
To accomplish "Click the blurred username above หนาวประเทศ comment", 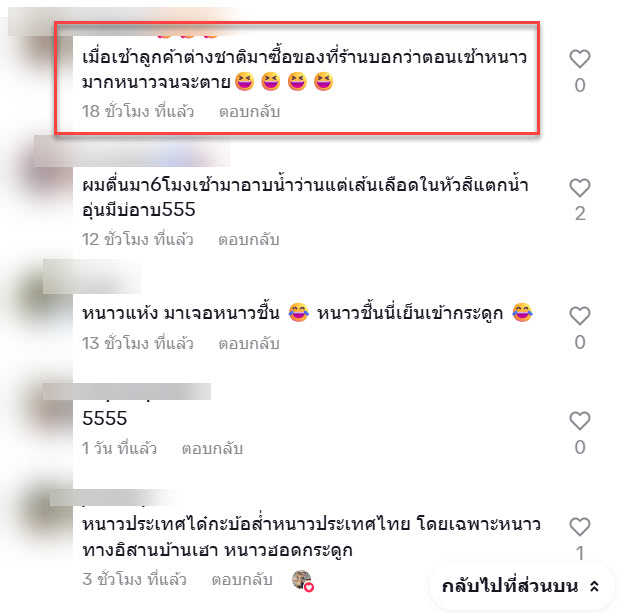I will (115, 498).
